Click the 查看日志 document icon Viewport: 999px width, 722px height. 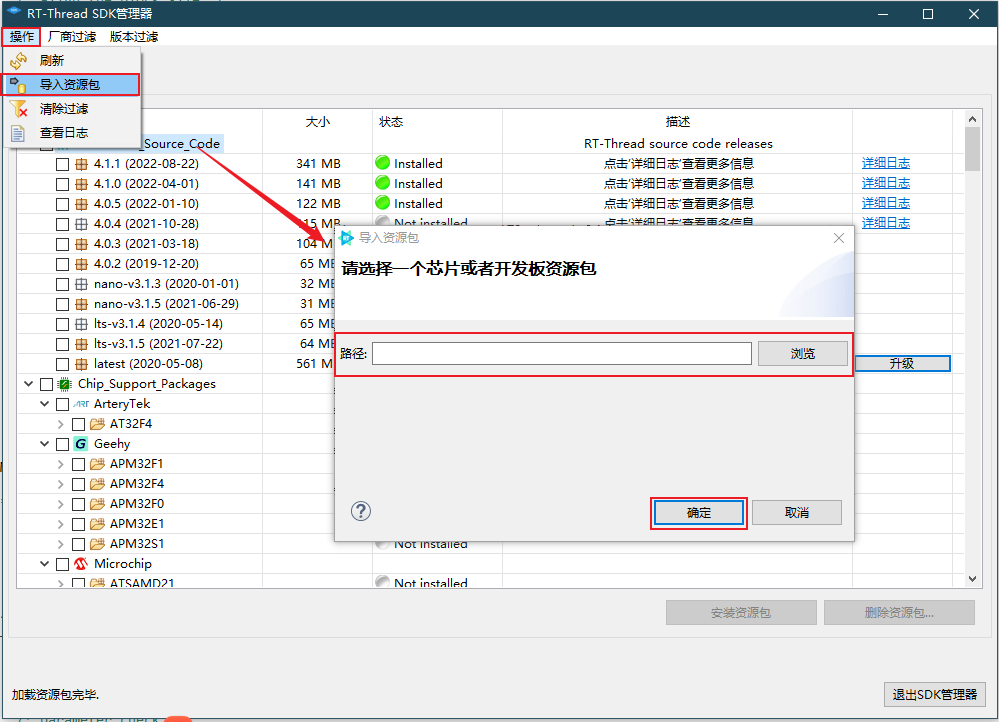(x=18, y=133)
